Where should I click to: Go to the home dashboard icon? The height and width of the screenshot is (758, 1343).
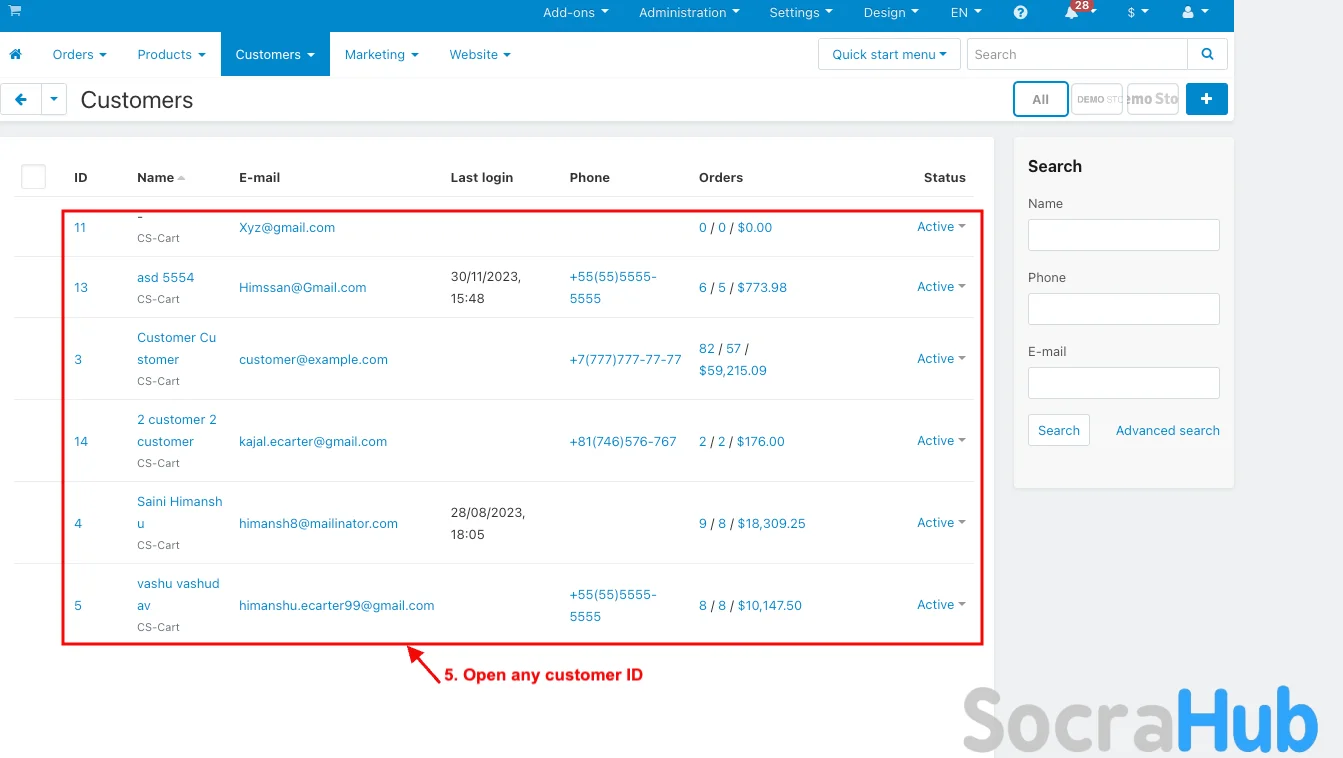pyautogui.click(x=15, y=55)
